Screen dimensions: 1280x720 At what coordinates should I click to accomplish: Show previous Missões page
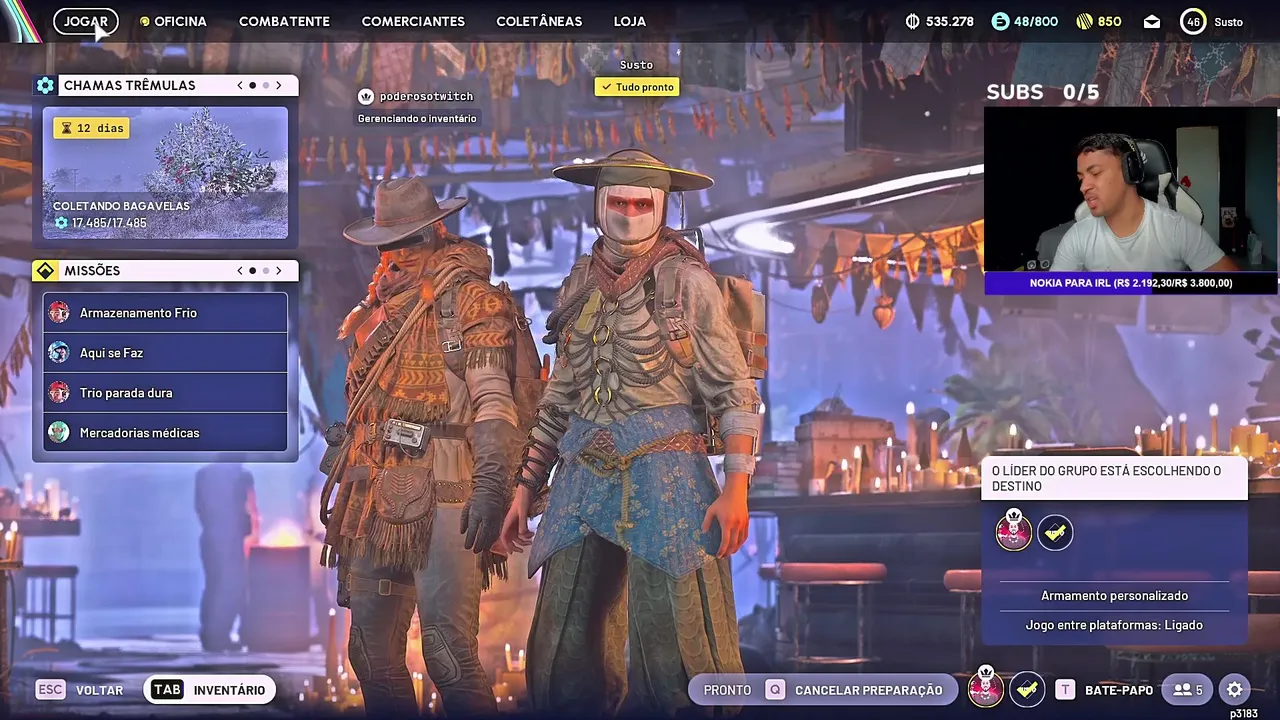(240, 271)
